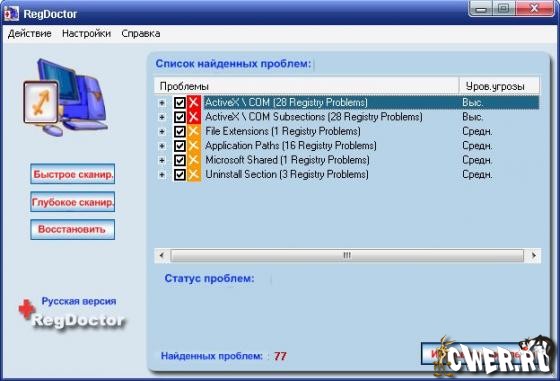The height and width of the screenshot is (381, 560).
Task: Click the Восстановить button
Action: (x=72, y=229)
